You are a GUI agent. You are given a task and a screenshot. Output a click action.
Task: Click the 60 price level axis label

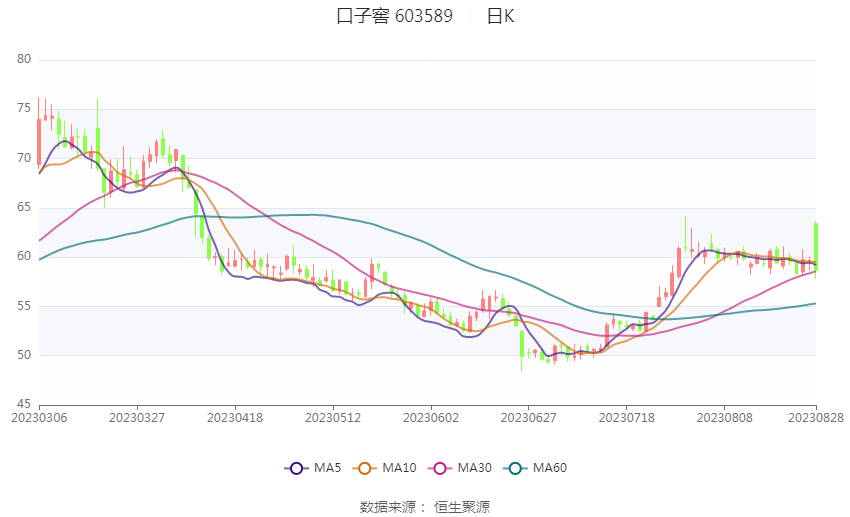pyautogui.click(x=24, y=256)
